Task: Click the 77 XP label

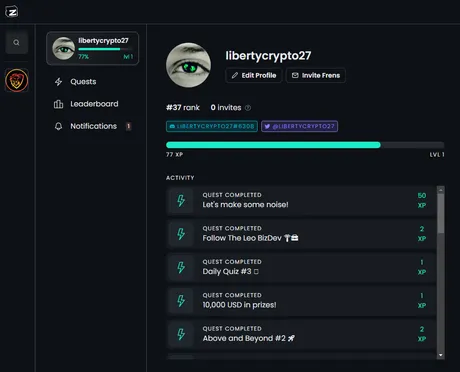Action: pyautogui.click(x=174, y=155)
